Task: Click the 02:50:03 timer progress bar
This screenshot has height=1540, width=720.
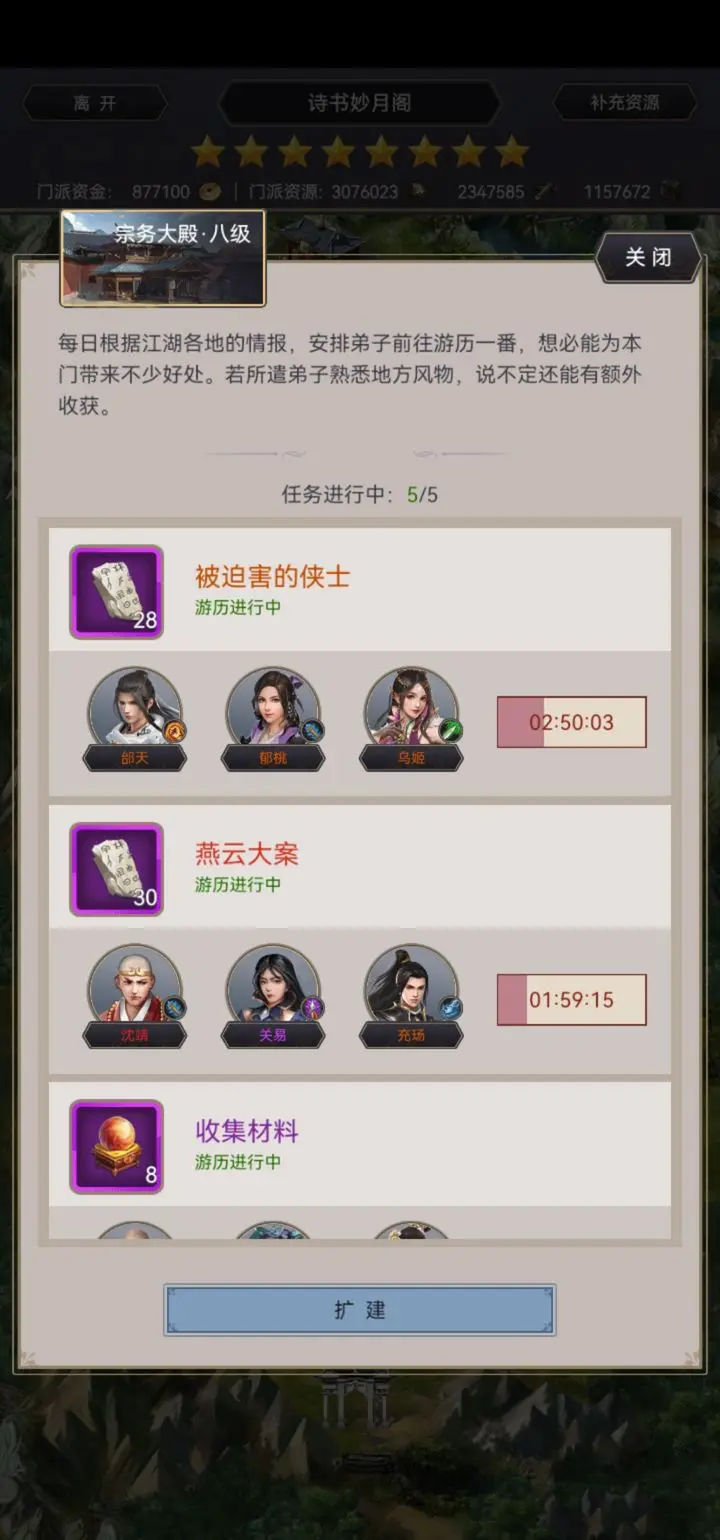Action: click(572, 722)
